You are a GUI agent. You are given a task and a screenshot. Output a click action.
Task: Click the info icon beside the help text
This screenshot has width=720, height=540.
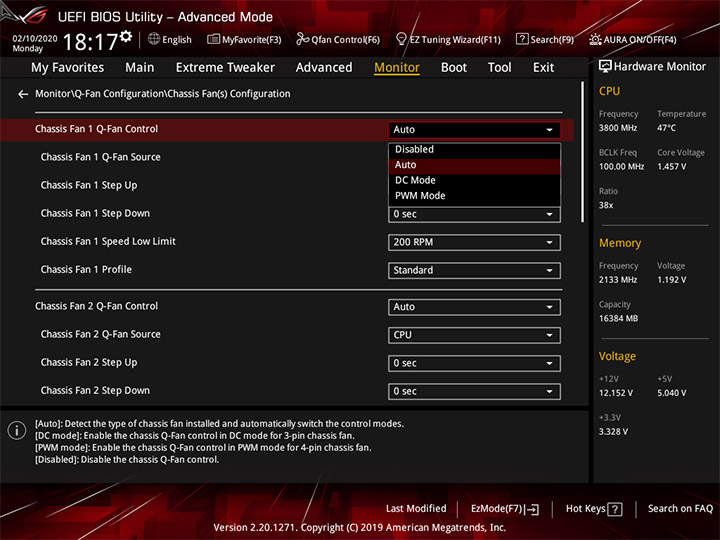(17, 430)
